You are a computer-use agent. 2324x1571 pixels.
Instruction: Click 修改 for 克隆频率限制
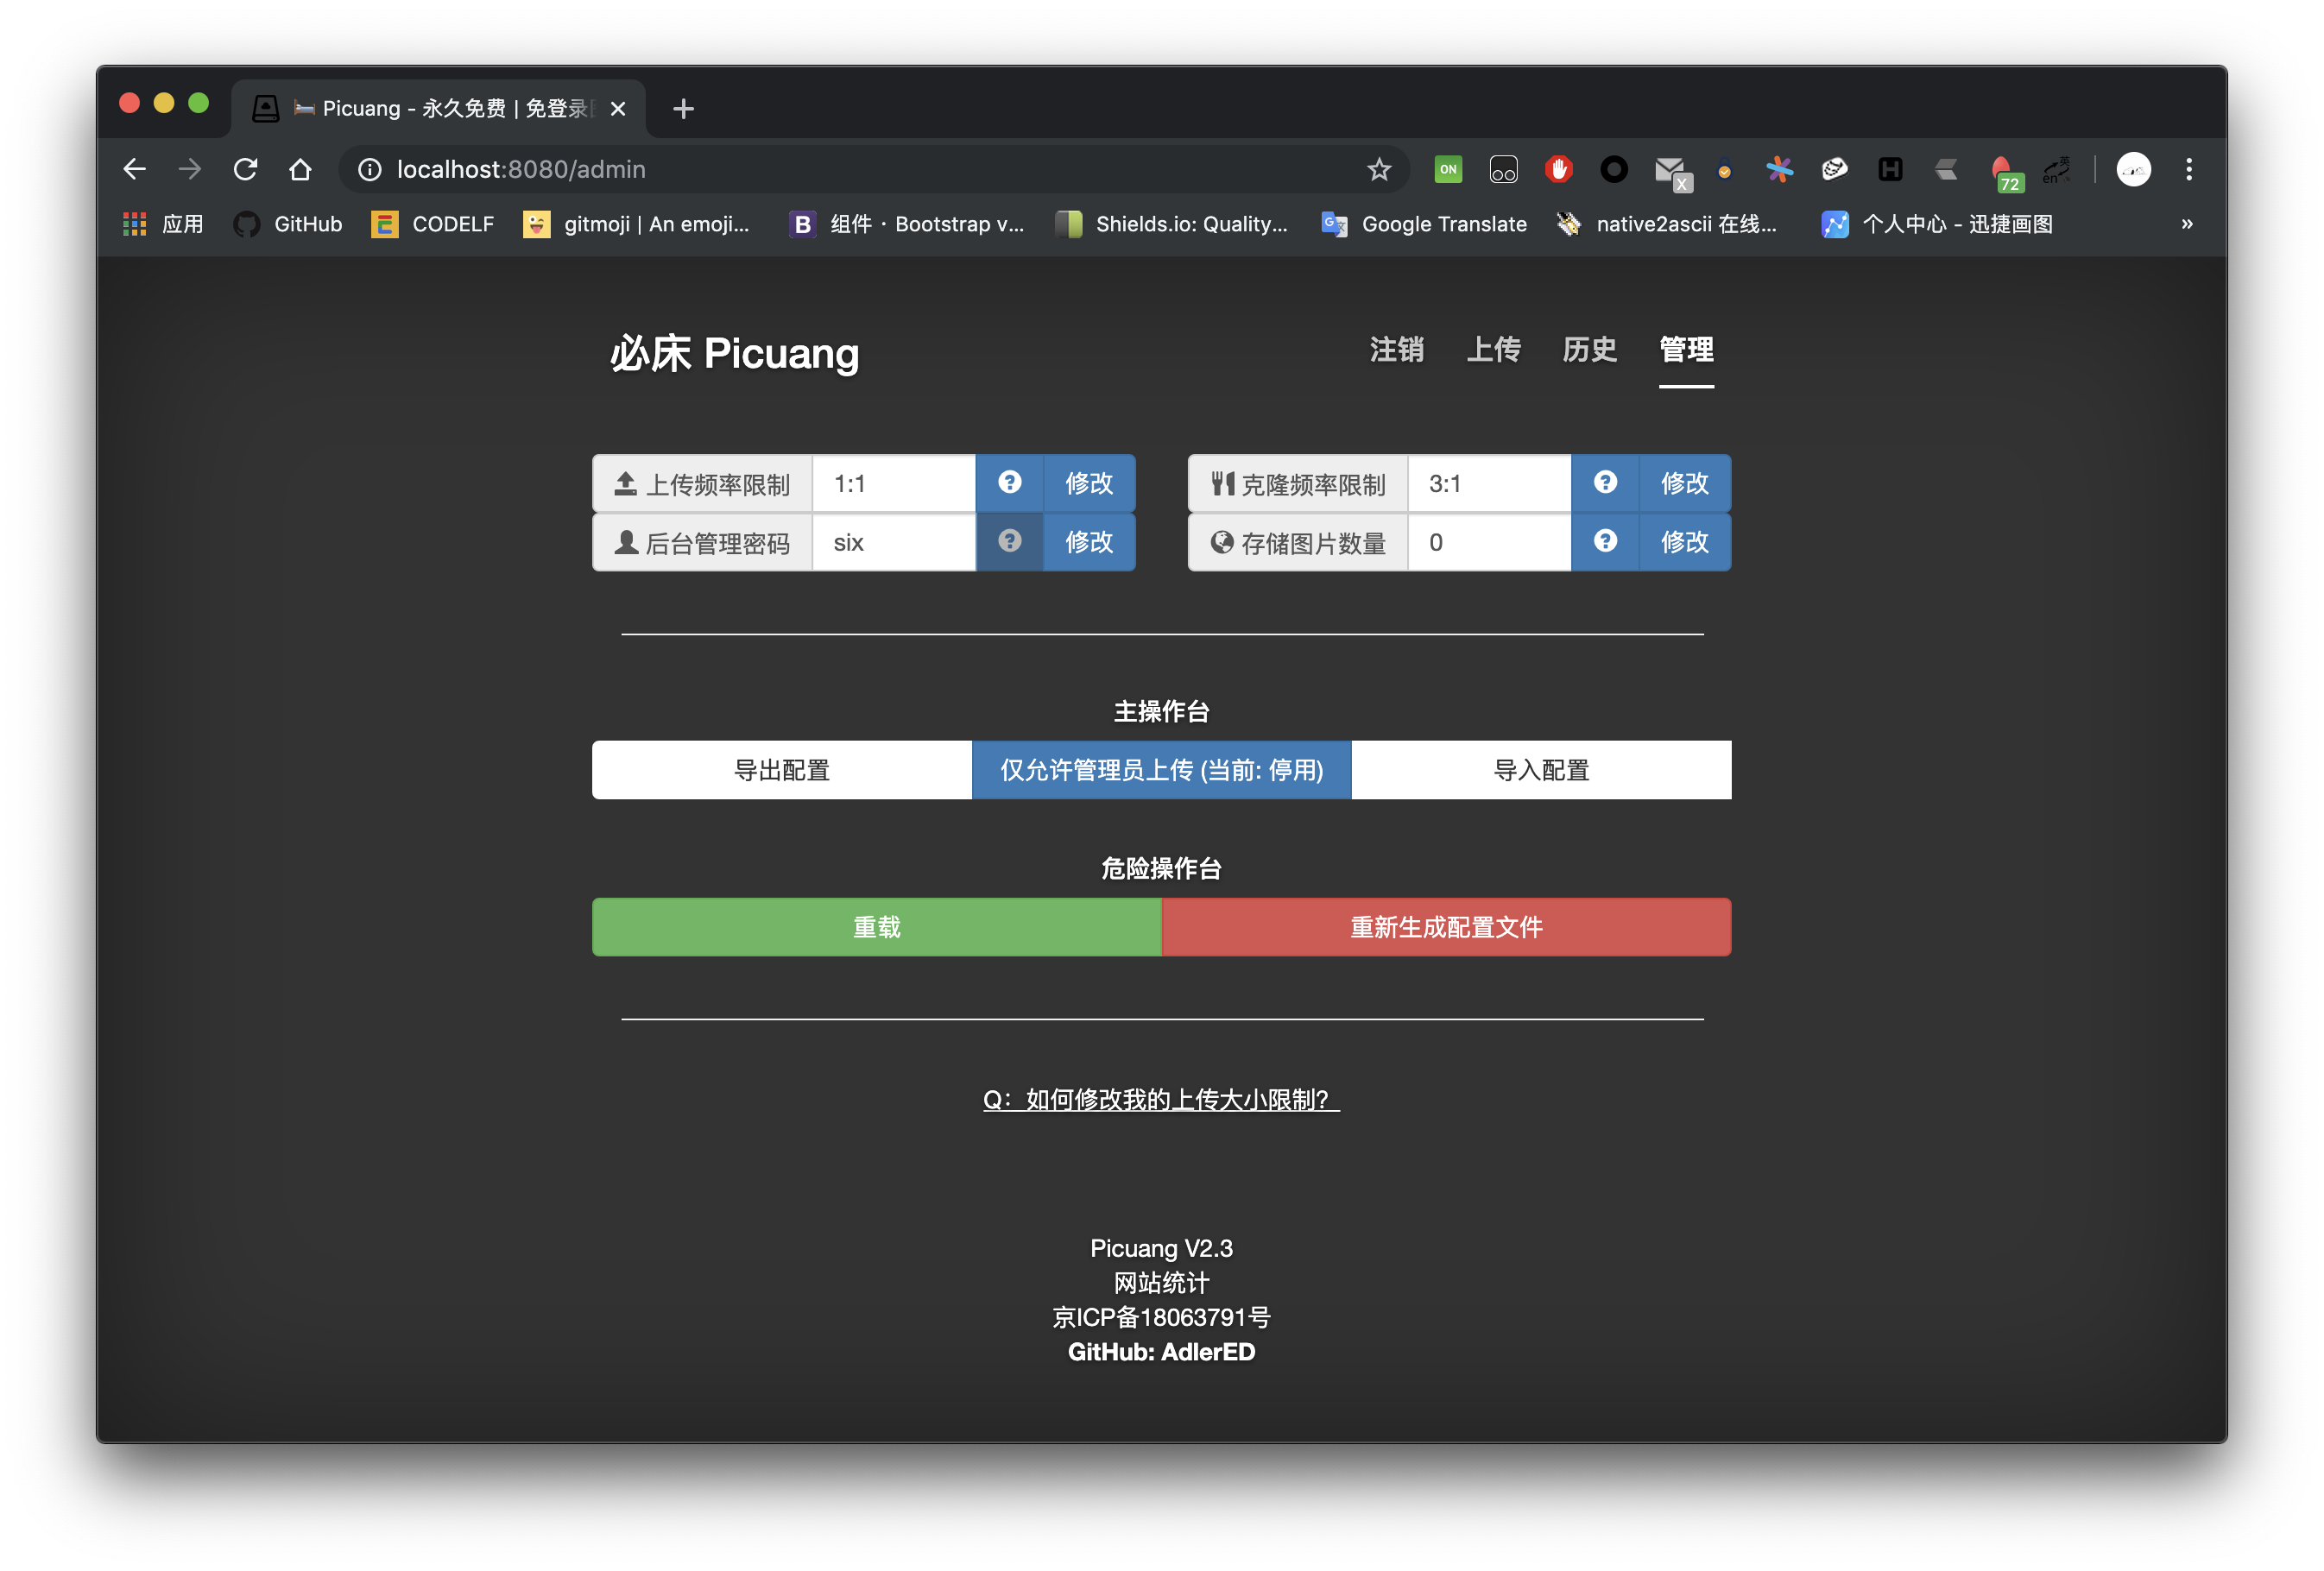pos(1684,483)
